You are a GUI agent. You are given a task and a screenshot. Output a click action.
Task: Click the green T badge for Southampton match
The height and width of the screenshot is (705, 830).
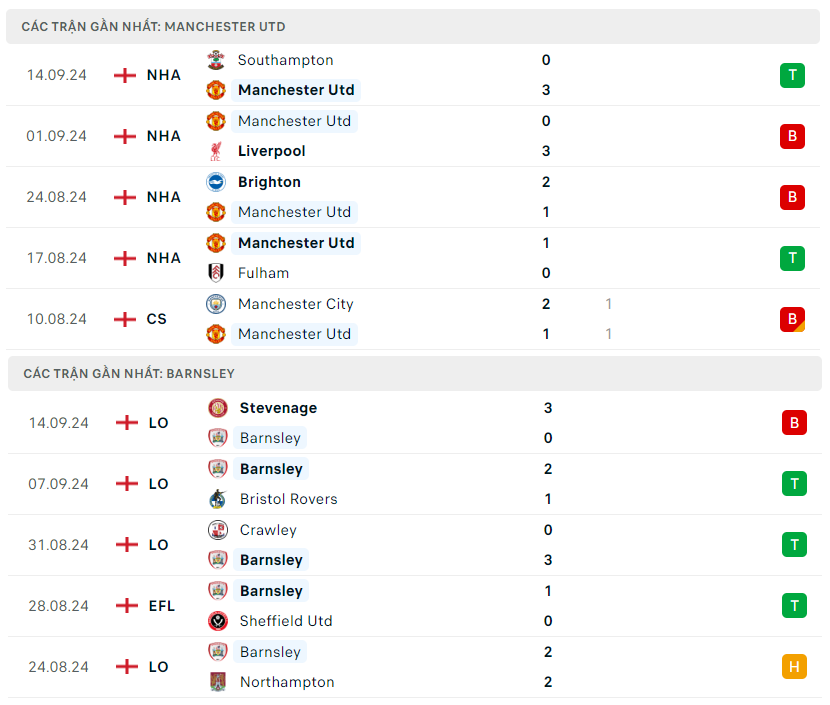[x=792, y=75]
